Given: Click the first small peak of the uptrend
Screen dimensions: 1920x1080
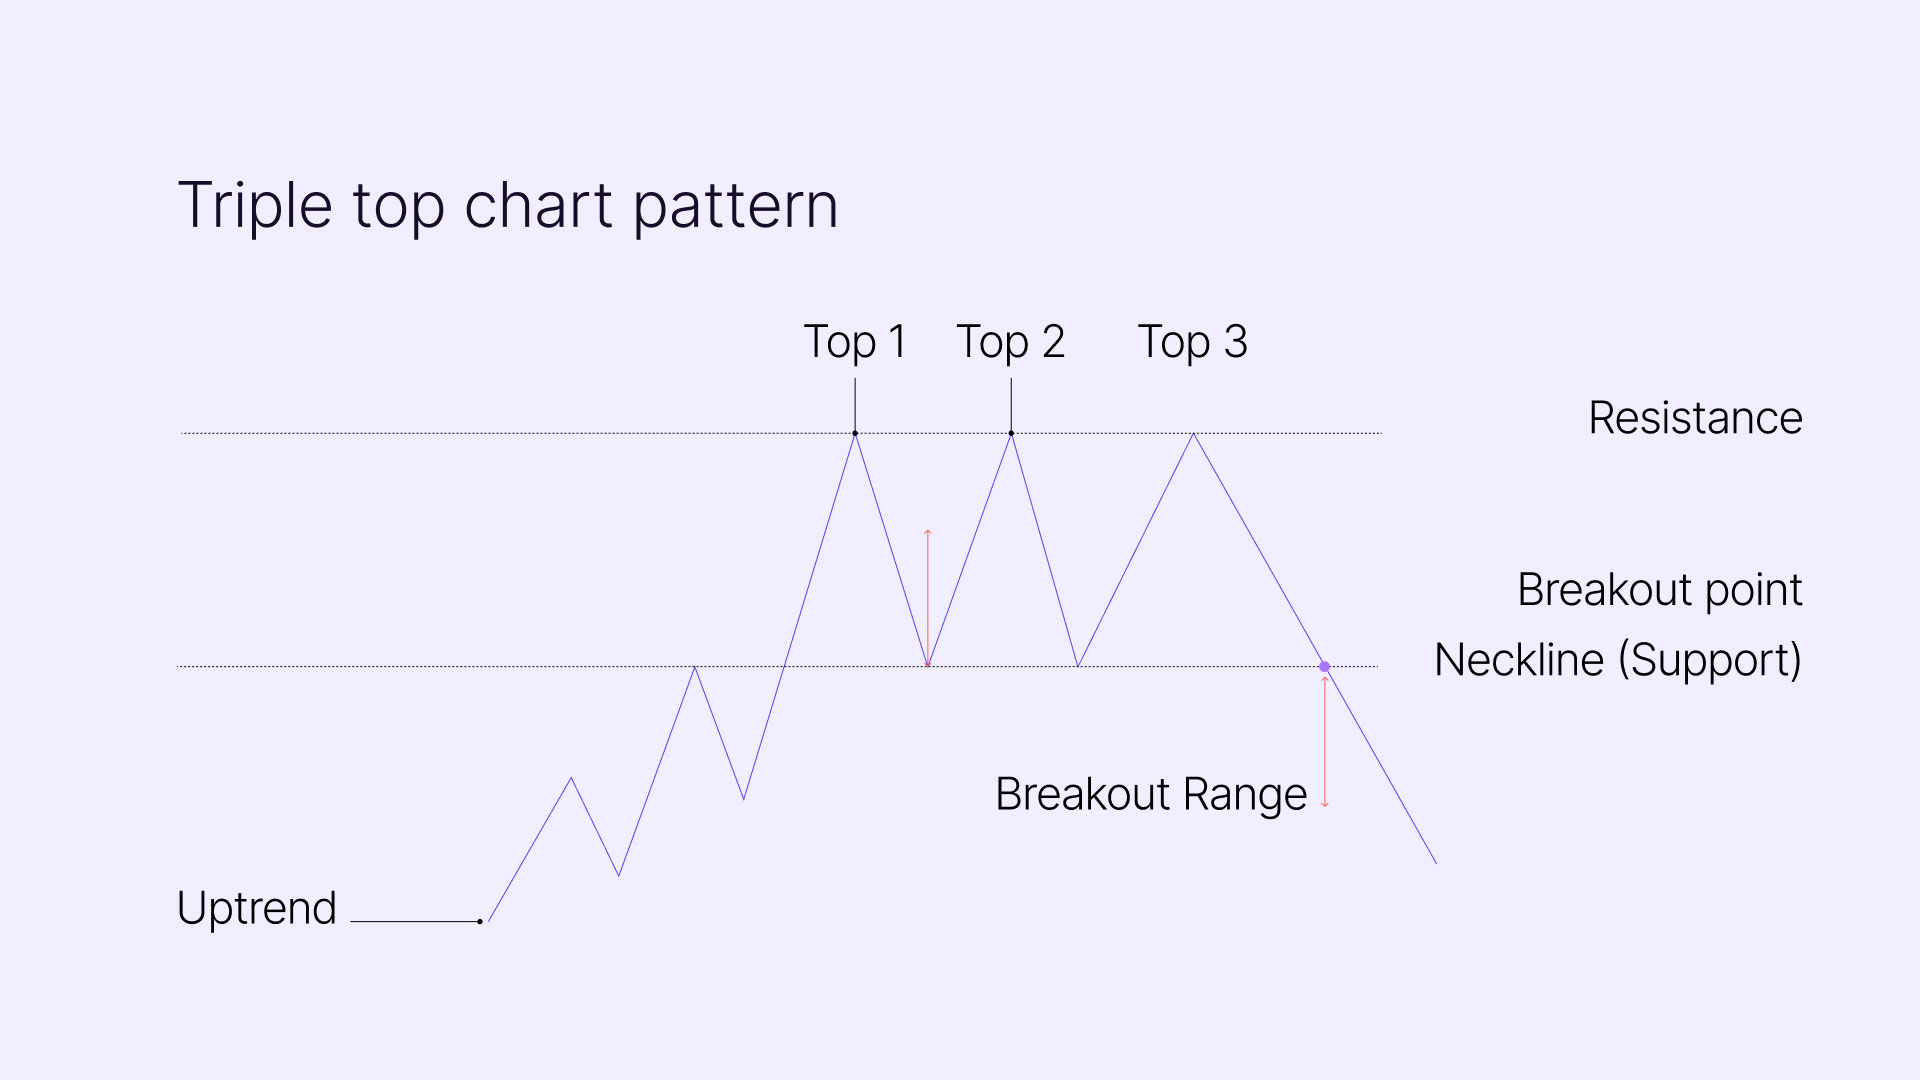Looking at the screenshot, I should [x=571, y=778].
